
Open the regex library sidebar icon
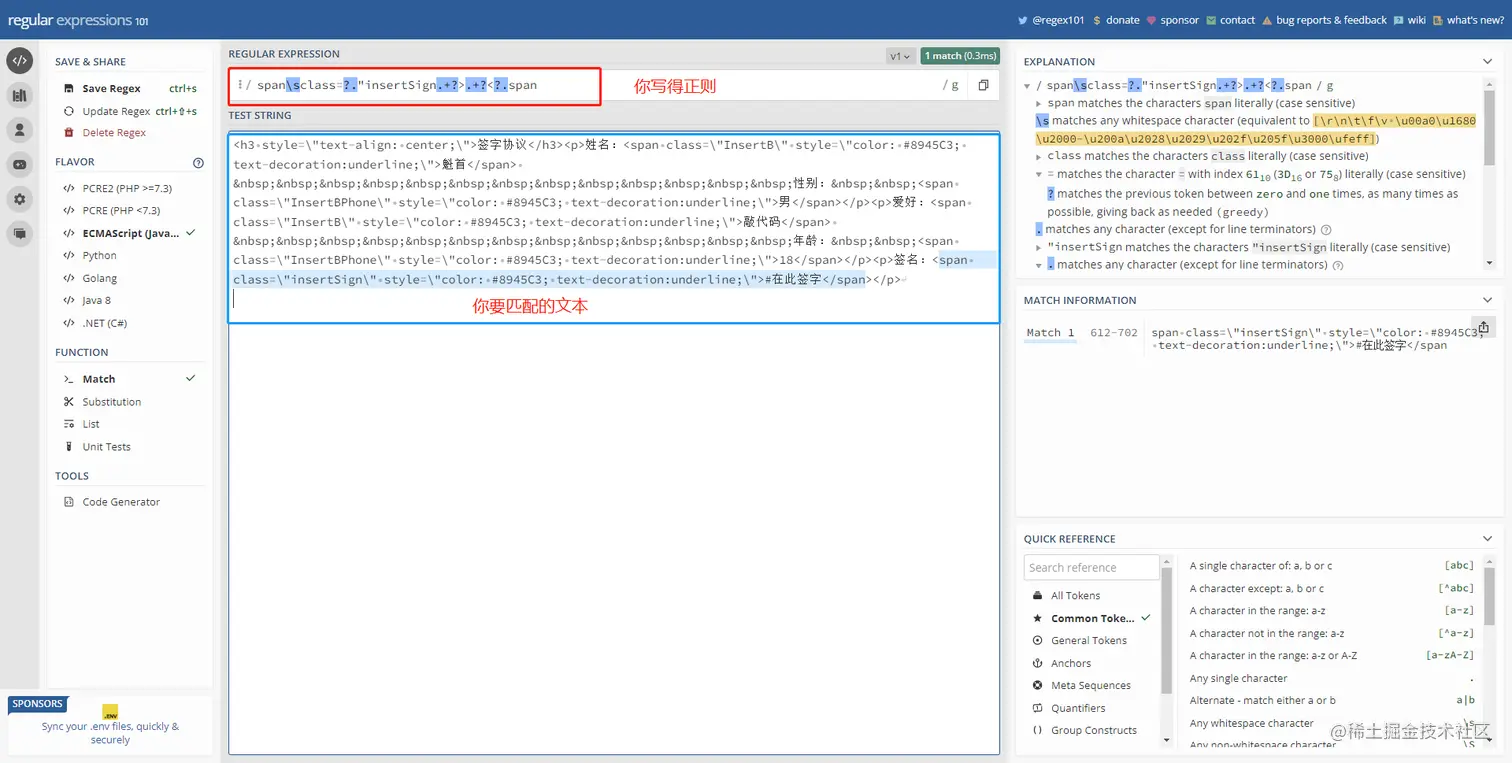tap(19, 95)
